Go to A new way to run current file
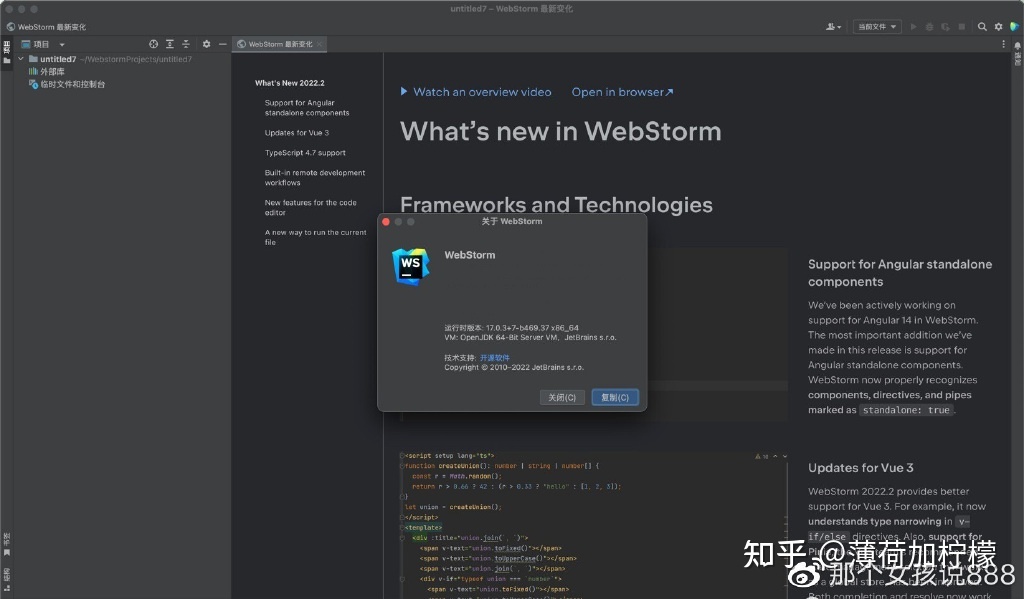The image size is (1024, 599). click(315, 237)
